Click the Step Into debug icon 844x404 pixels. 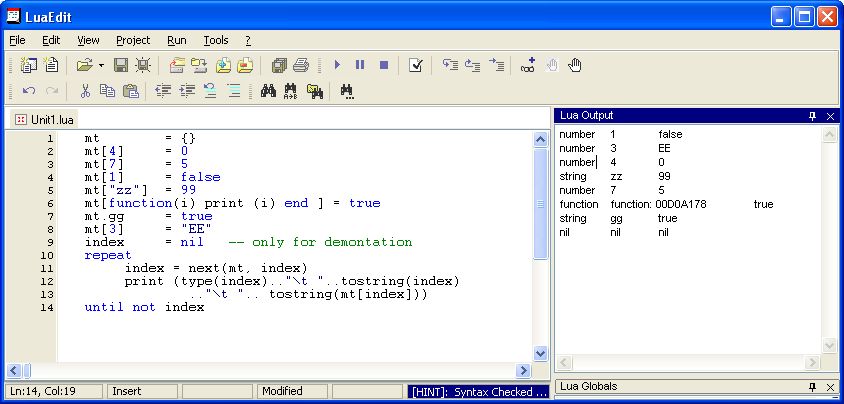pyautogui.click(x=450, y=66)
